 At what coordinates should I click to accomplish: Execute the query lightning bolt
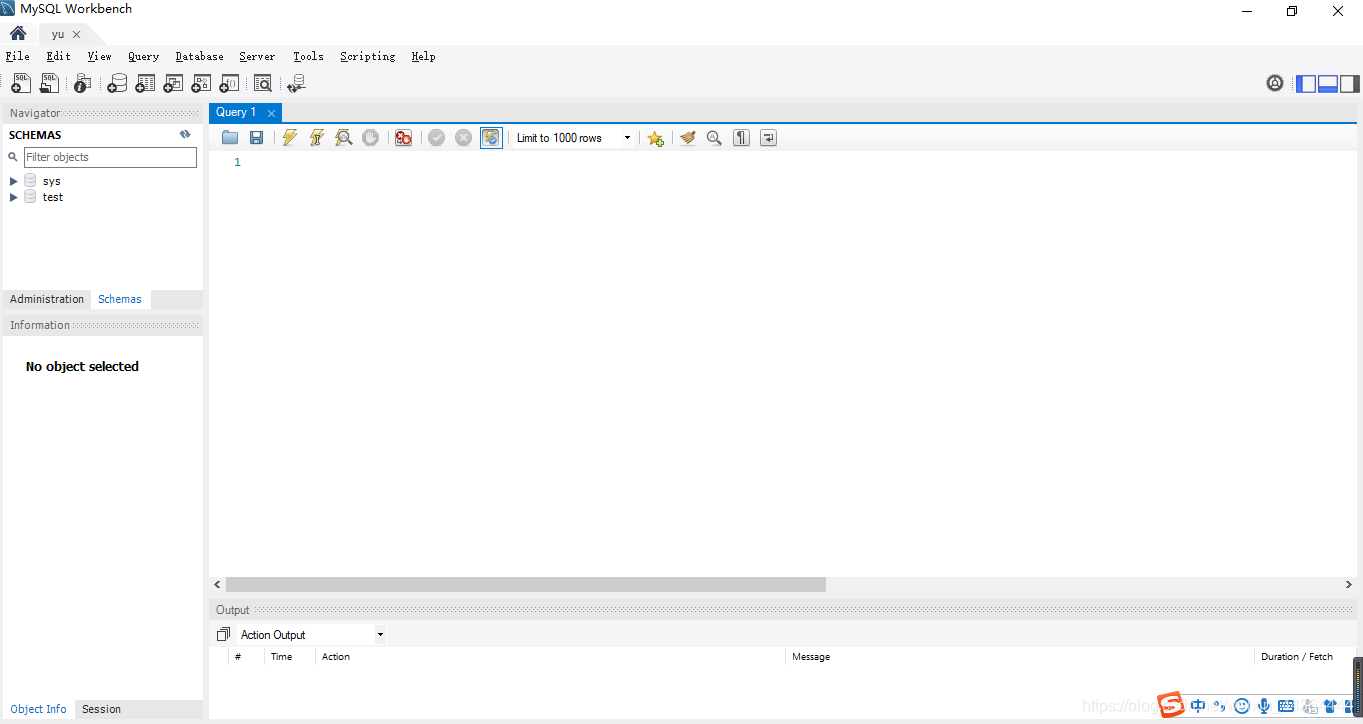(290, 138)
